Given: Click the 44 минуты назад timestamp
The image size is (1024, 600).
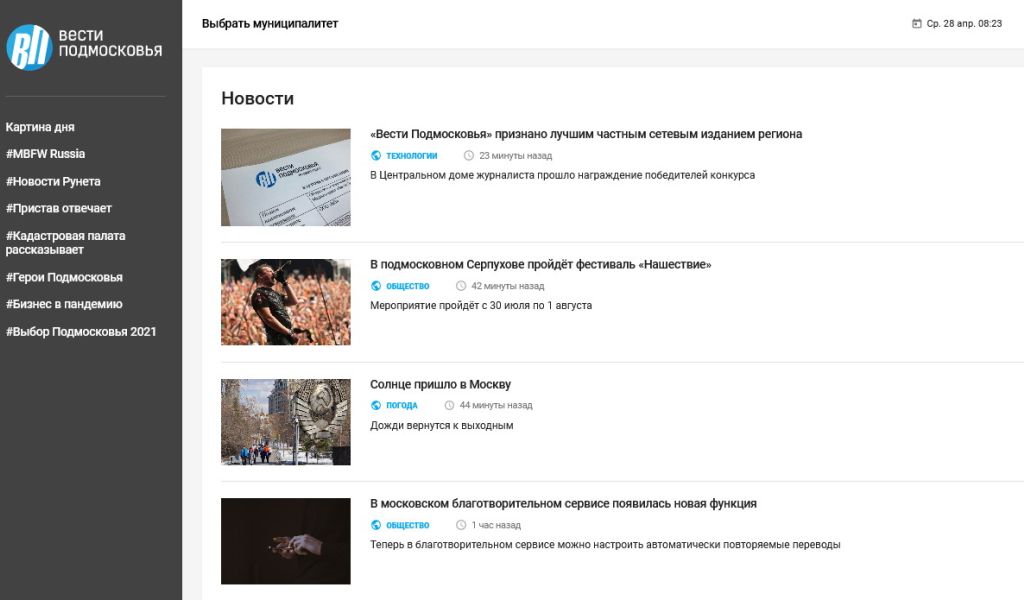Looking at the screenshot, I should click(x=496, y=405).
